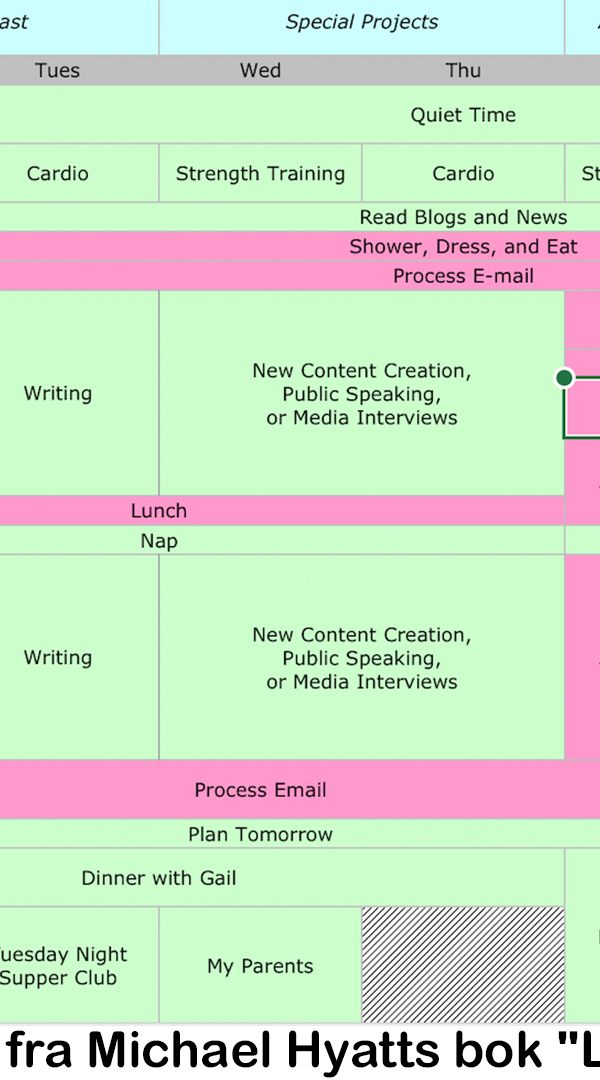Select the Process E-mail morning row

point(300,276)
